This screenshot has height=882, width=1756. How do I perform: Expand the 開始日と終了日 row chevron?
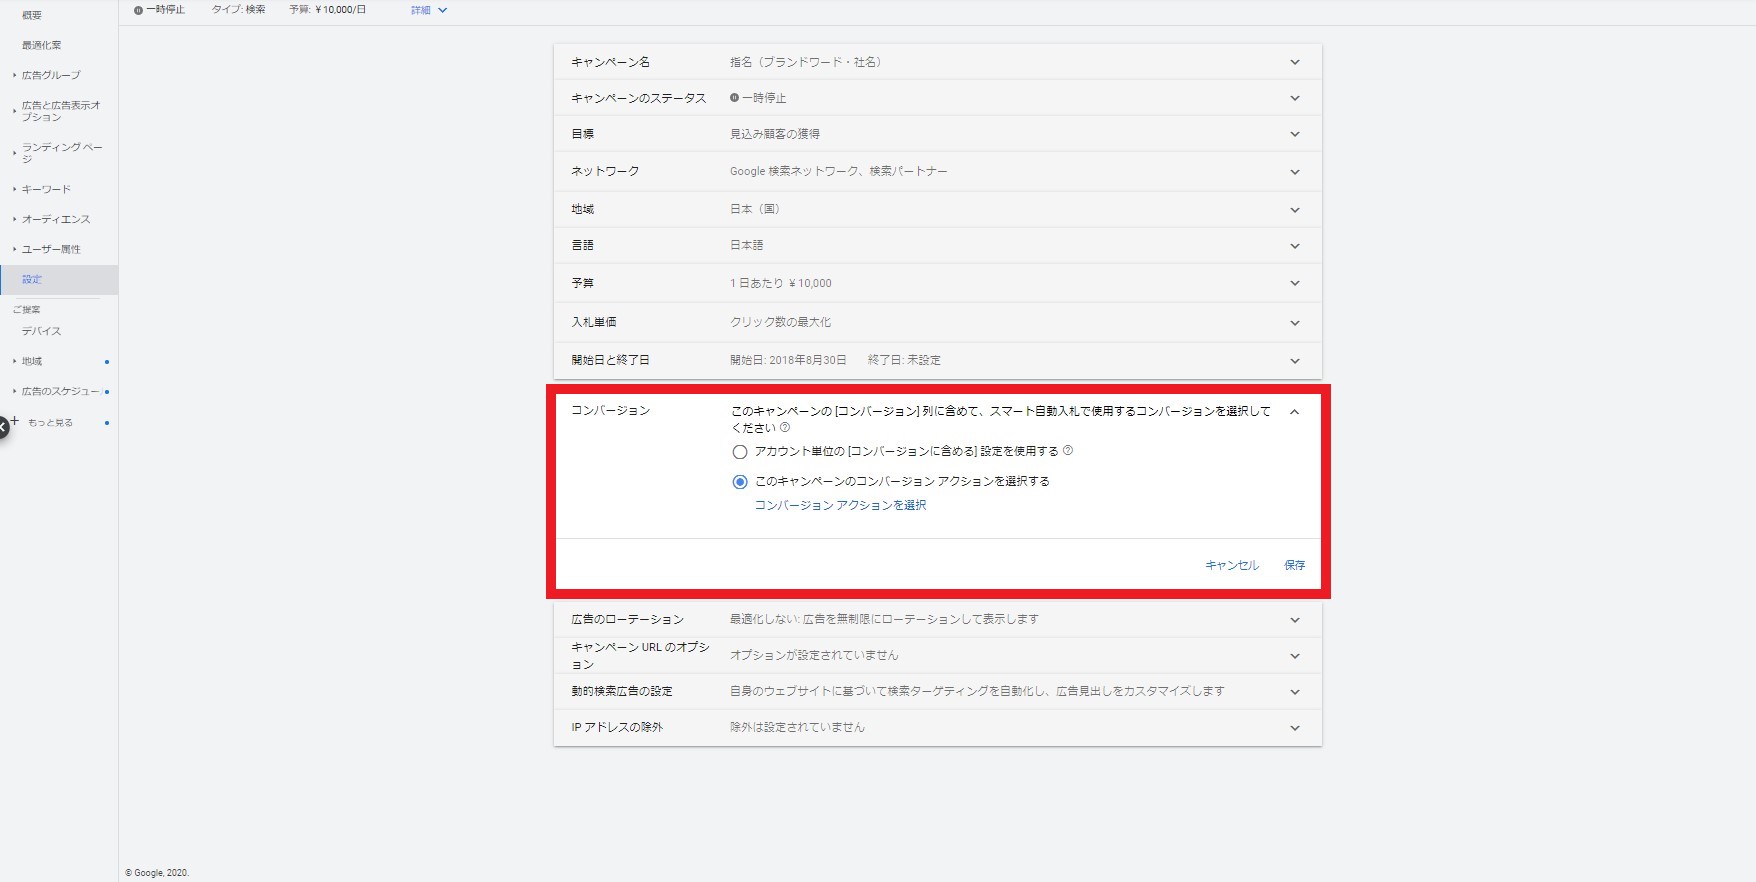point(1295,361)
